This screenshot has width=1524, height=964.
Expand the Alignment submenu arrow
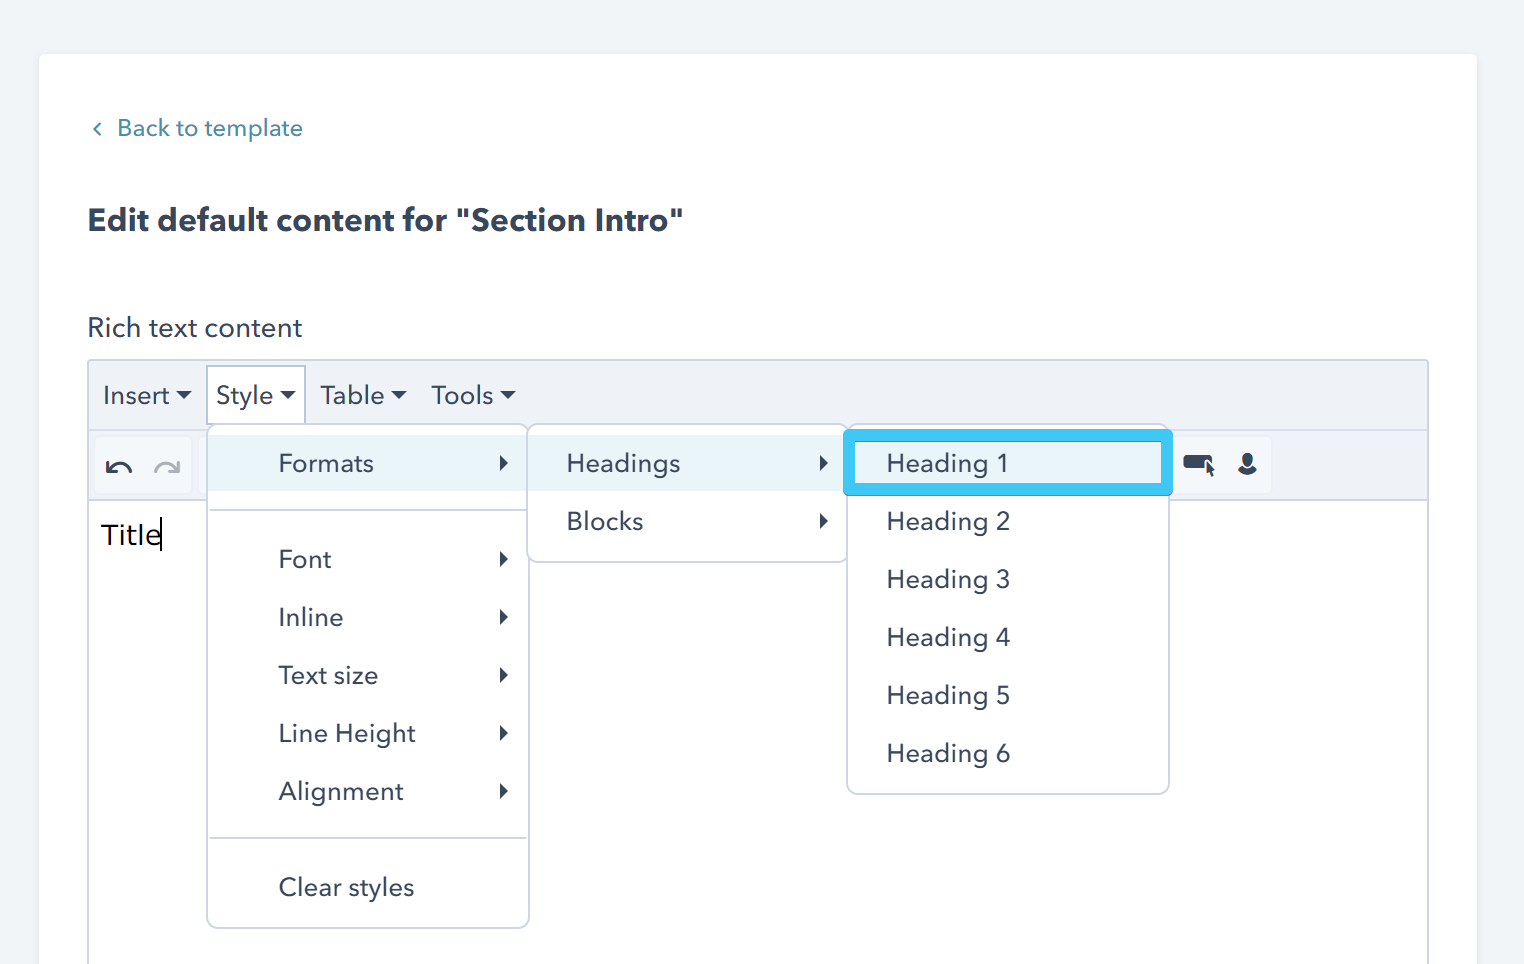click(x=503, y=791)
